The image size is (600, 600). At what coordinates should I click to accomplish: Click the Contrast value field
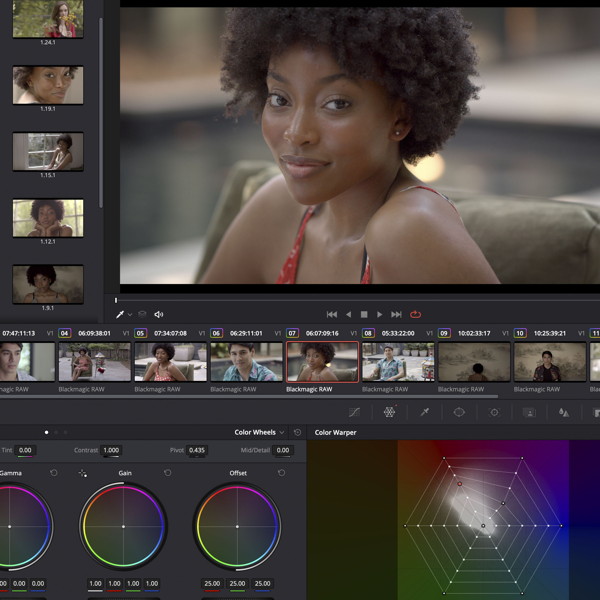[x=111, y=450]
